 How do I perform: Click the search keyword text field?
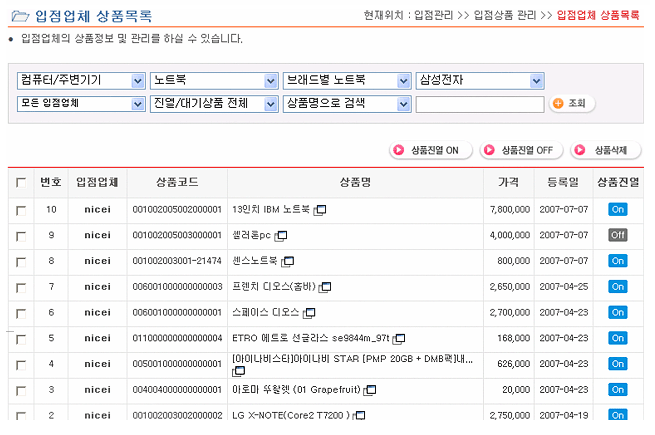point(478,103)
